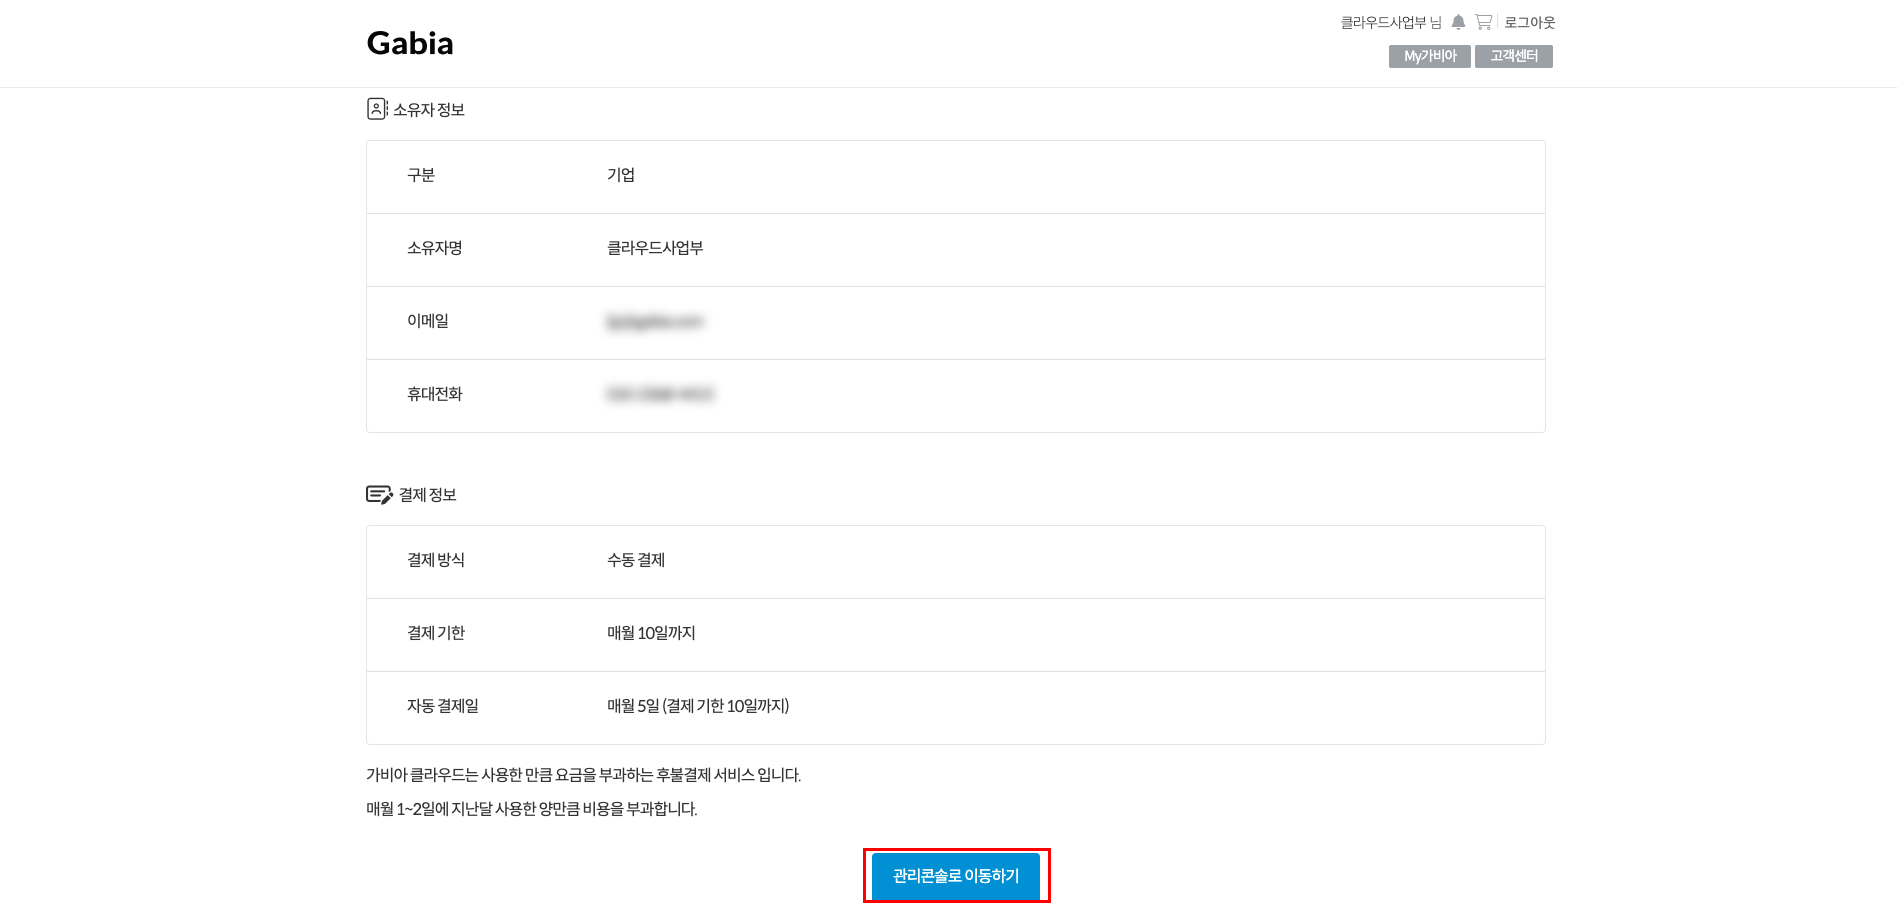Image resolution: width=1897 pixels, height=905 pixels.
Task: Open the 고객센터 menu
Action: point(1514,56)
